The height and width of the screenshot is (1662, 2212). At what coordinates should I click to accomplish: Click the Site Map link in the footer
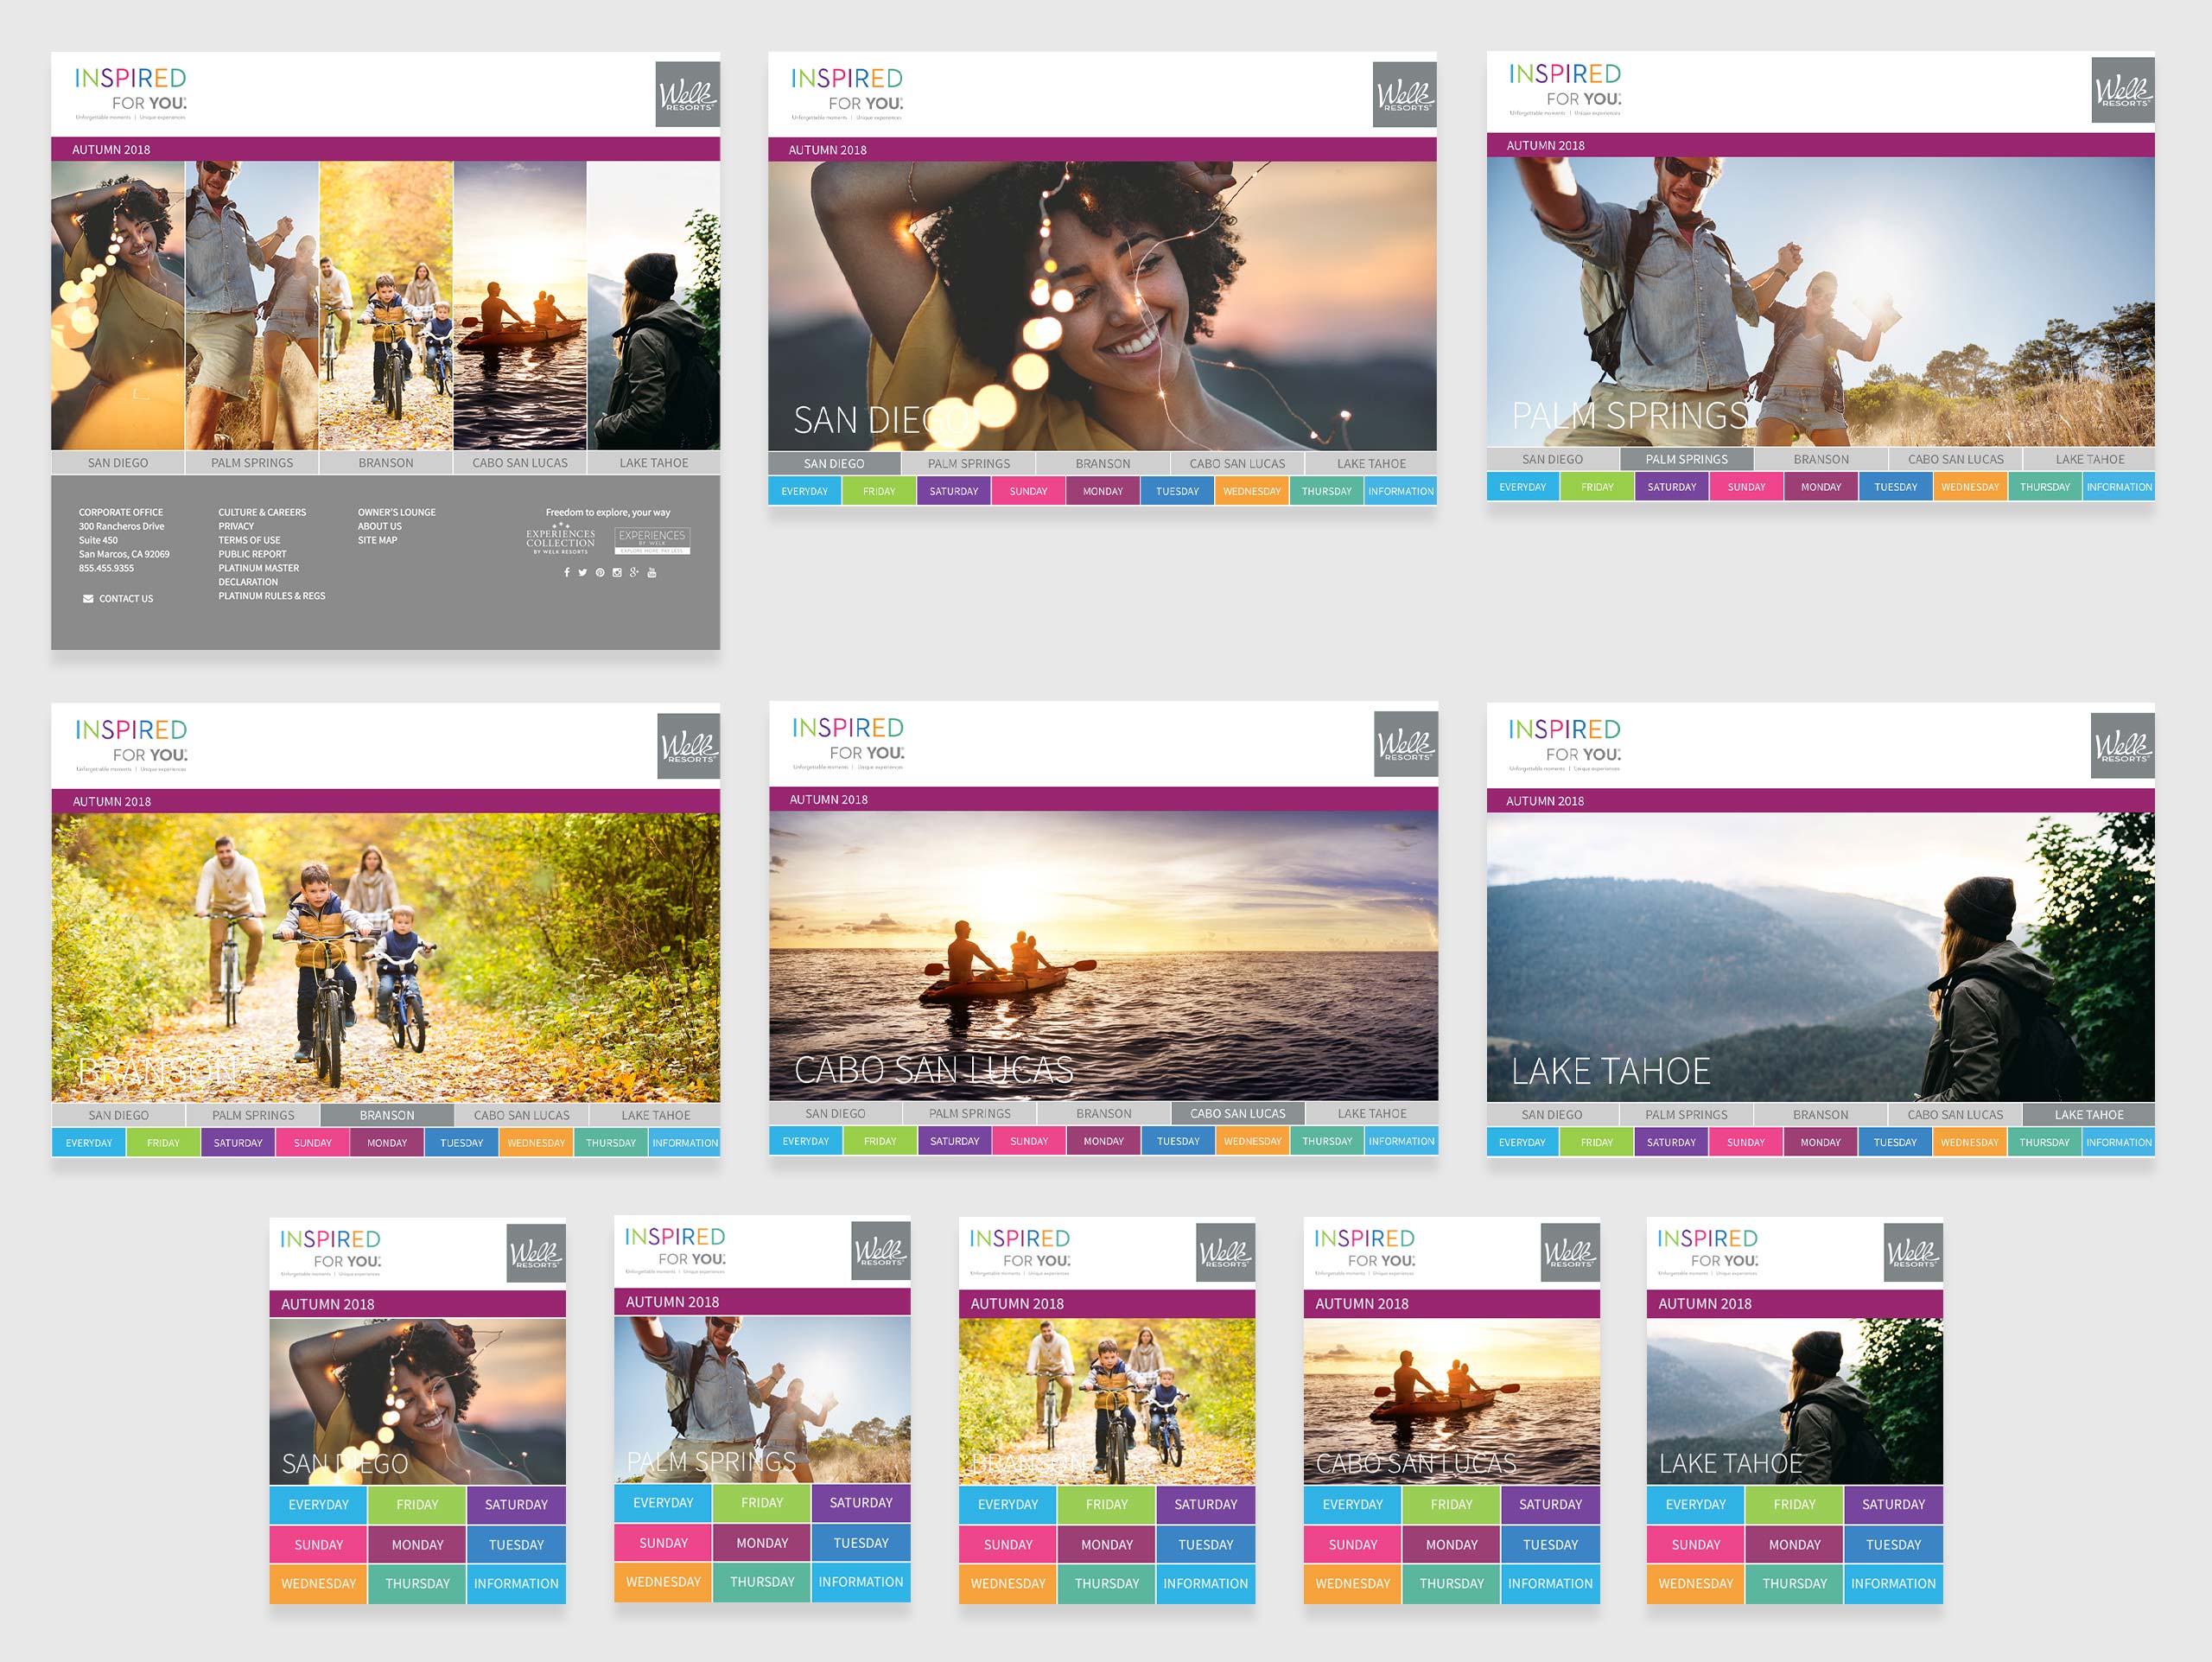click(x=377, y=540)
